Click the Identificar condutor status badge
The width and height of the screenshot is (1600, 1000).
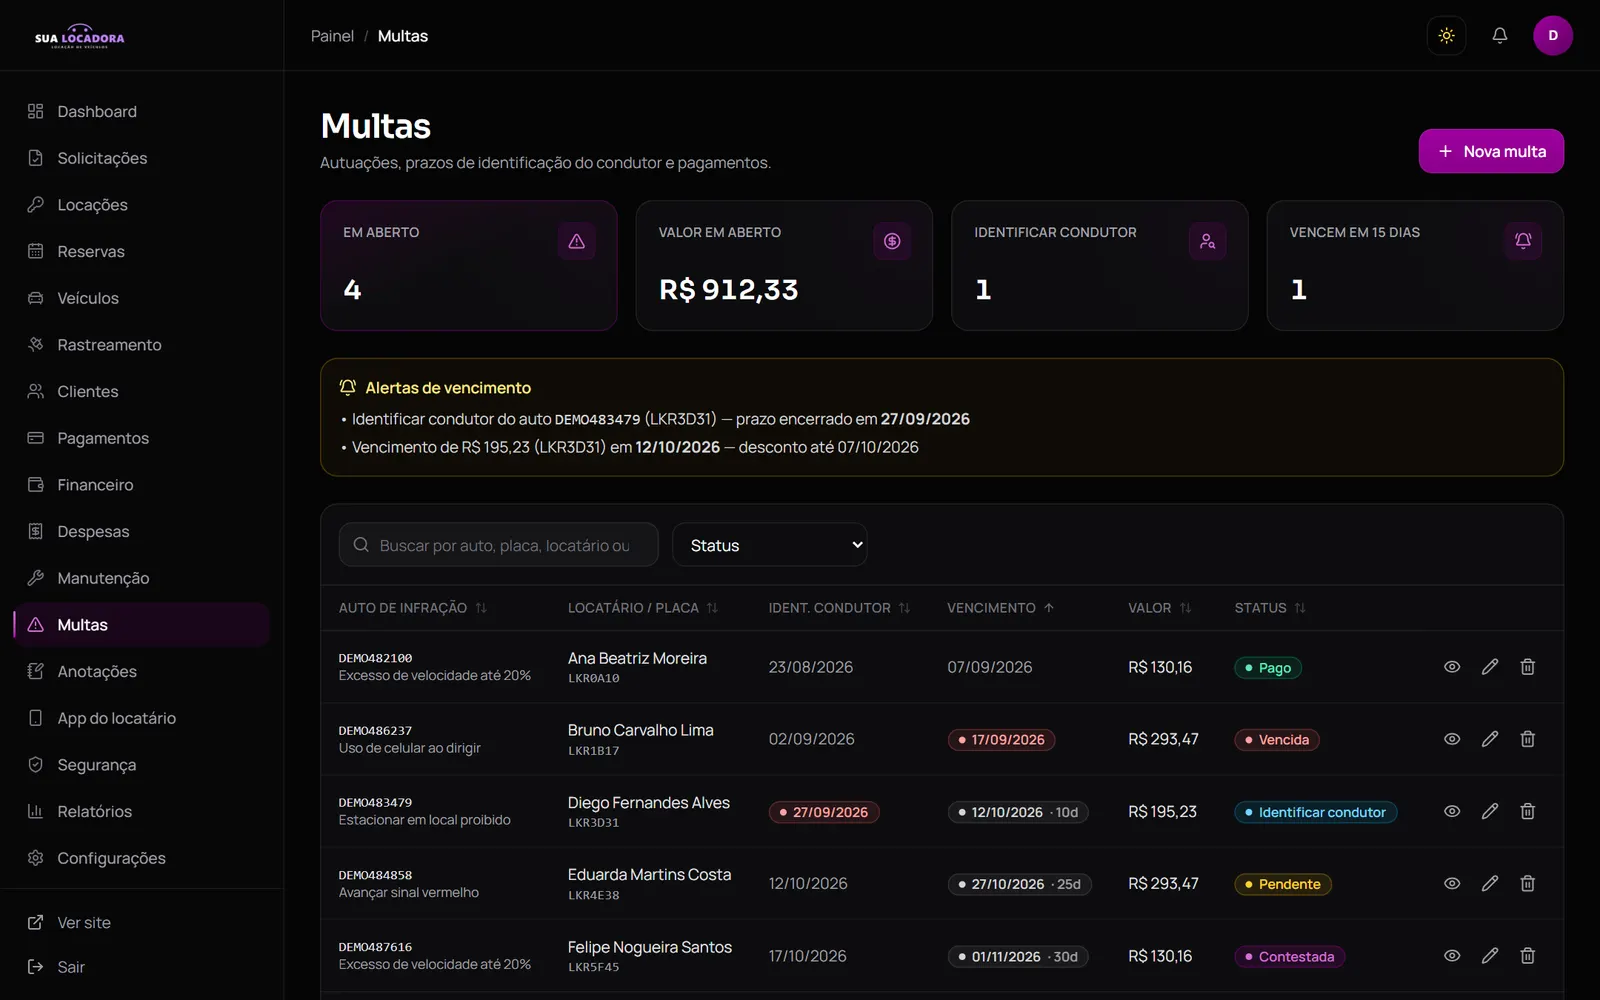[x=1315, y=812]
